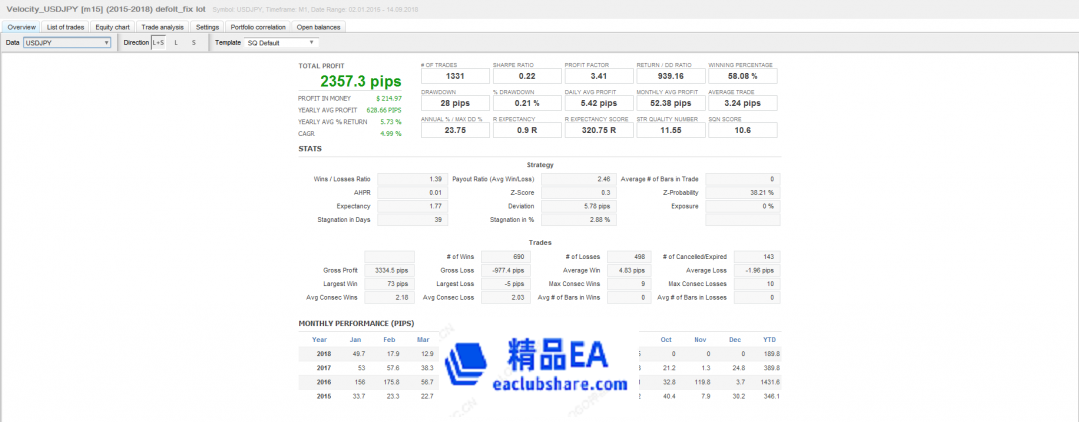The height and width of the screenshot is (422, 1079).
Task: Select L+S direction toggle
Action: 158,43
